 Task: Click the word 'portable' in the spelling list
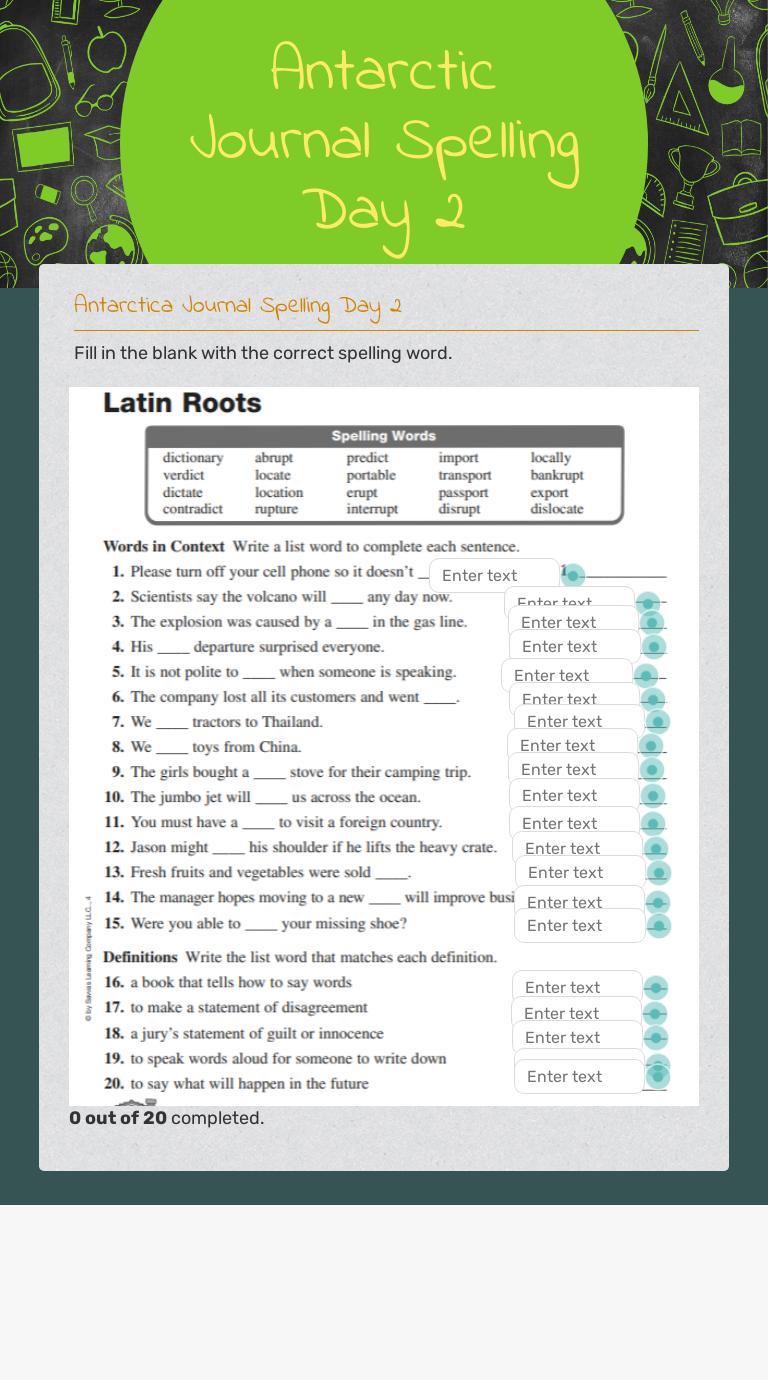click(x=371, y=475)
